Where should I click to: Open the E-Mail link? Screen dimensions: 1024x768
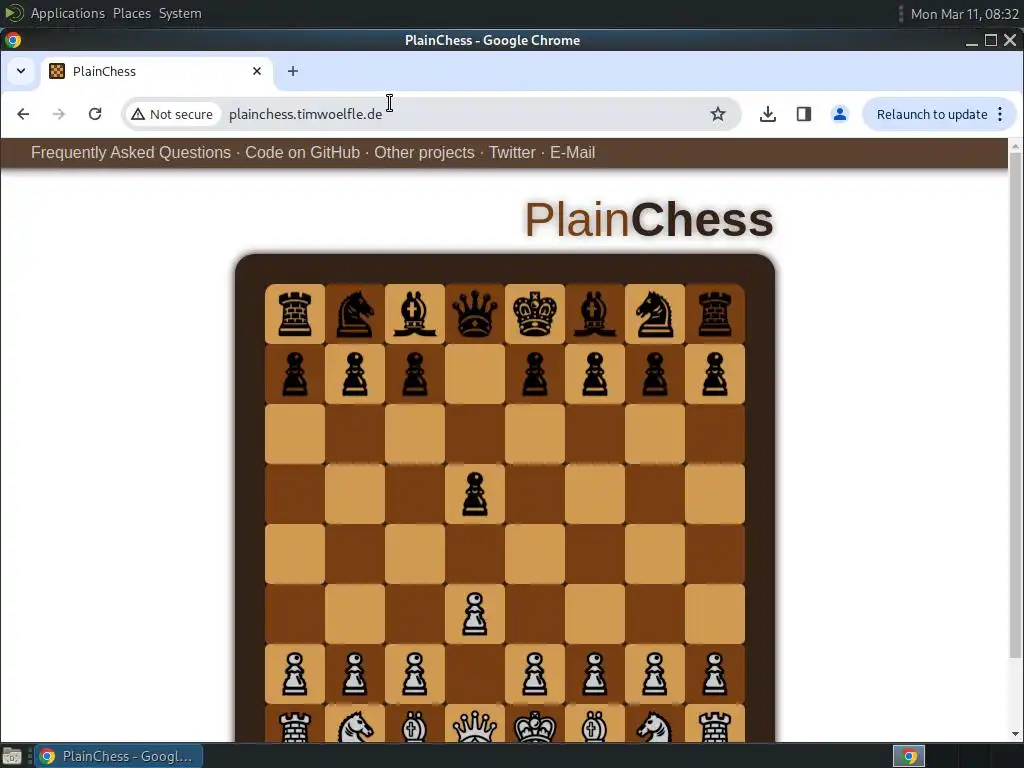point(572,153)
